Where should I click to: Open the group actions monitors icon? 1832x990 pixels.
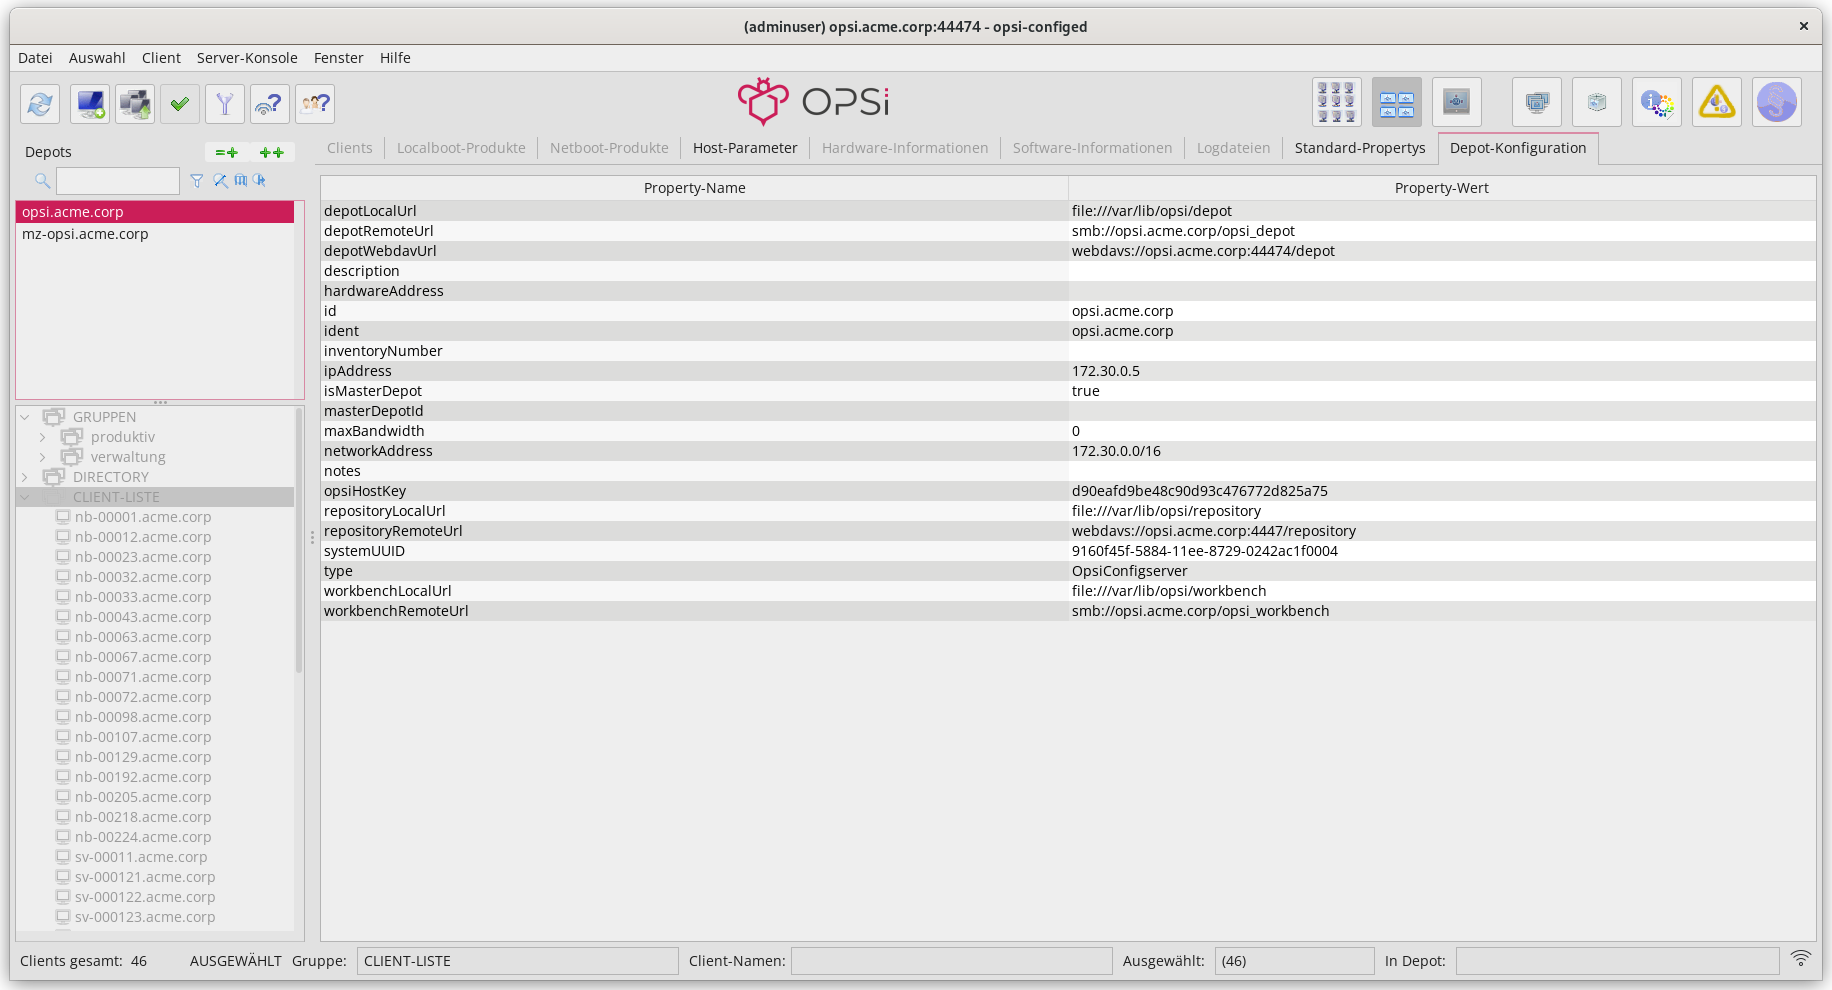[x=1537, y=102]
